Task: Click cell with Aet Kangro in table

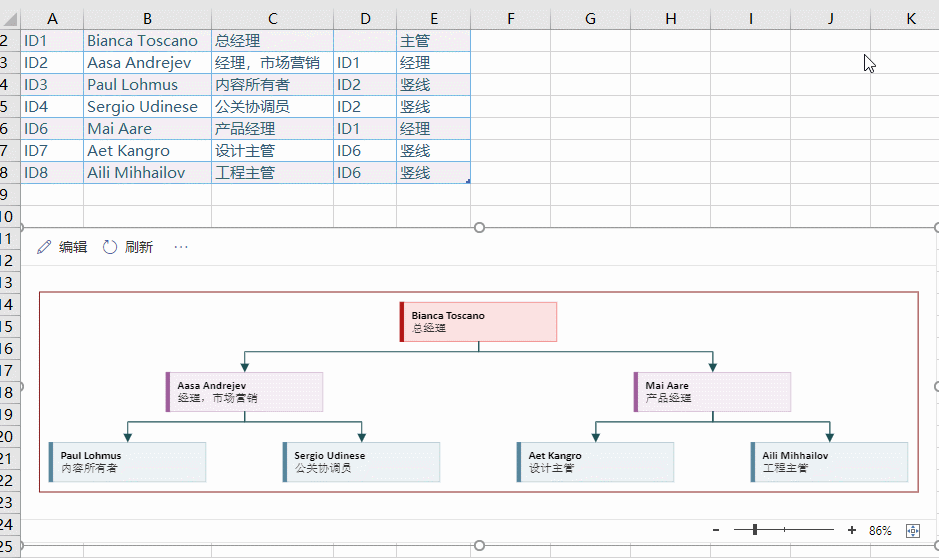Action: click(147, 151)
